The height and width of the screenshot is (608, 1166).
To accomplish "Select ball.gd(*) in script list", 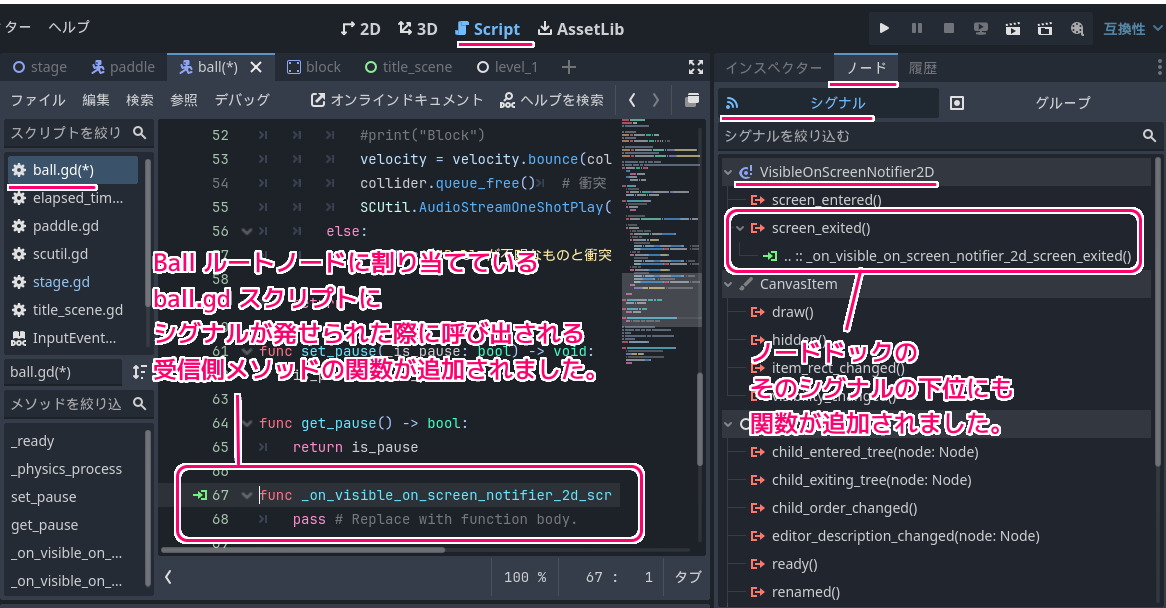I will click(72, 170).
